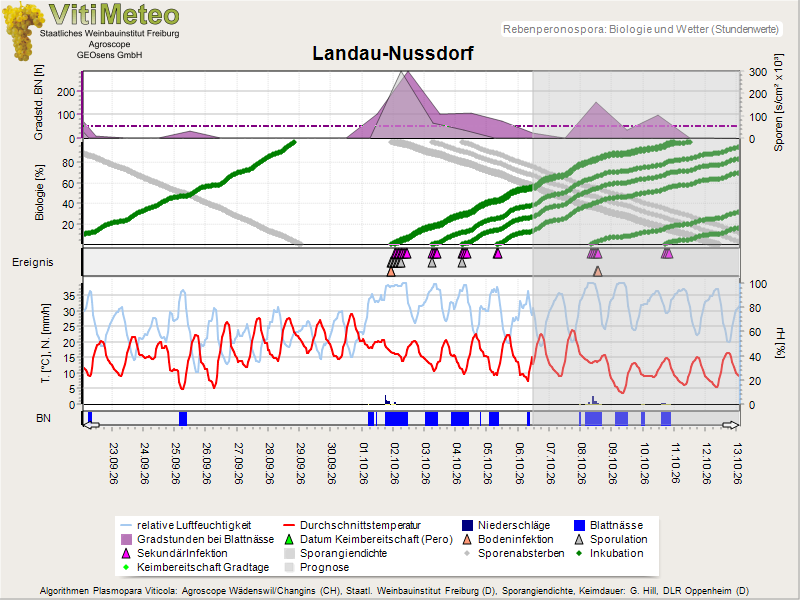
Task: Click the date label 06.10.26
Action: (x=519, y=463)
